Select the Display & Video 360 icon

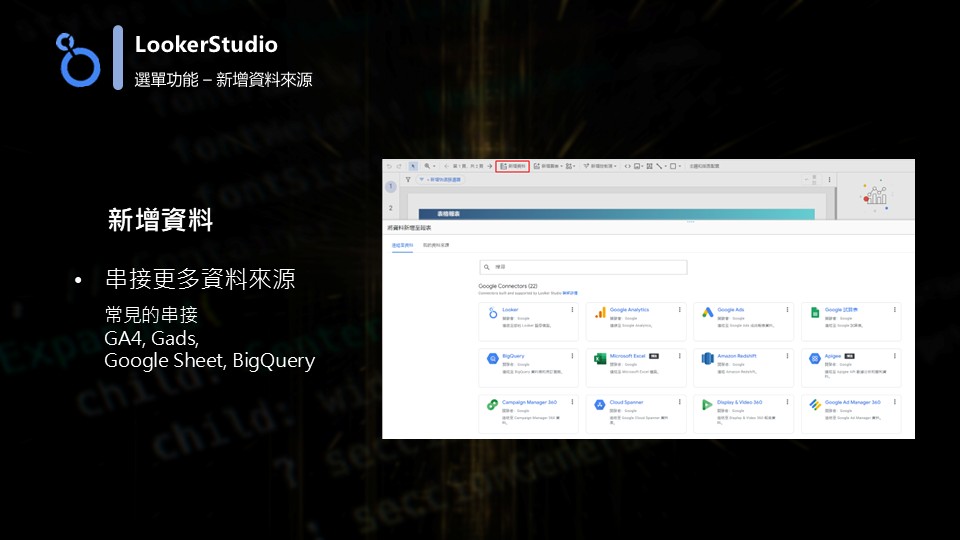click(x=708, y=405)
